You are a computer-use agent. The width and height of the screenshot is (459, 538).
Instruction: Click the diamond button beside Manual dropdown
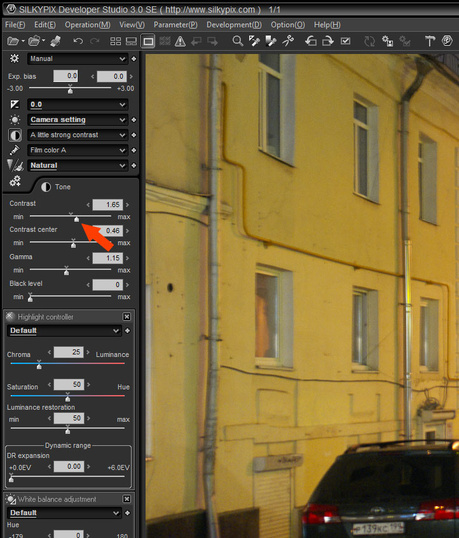click(134, 59)
